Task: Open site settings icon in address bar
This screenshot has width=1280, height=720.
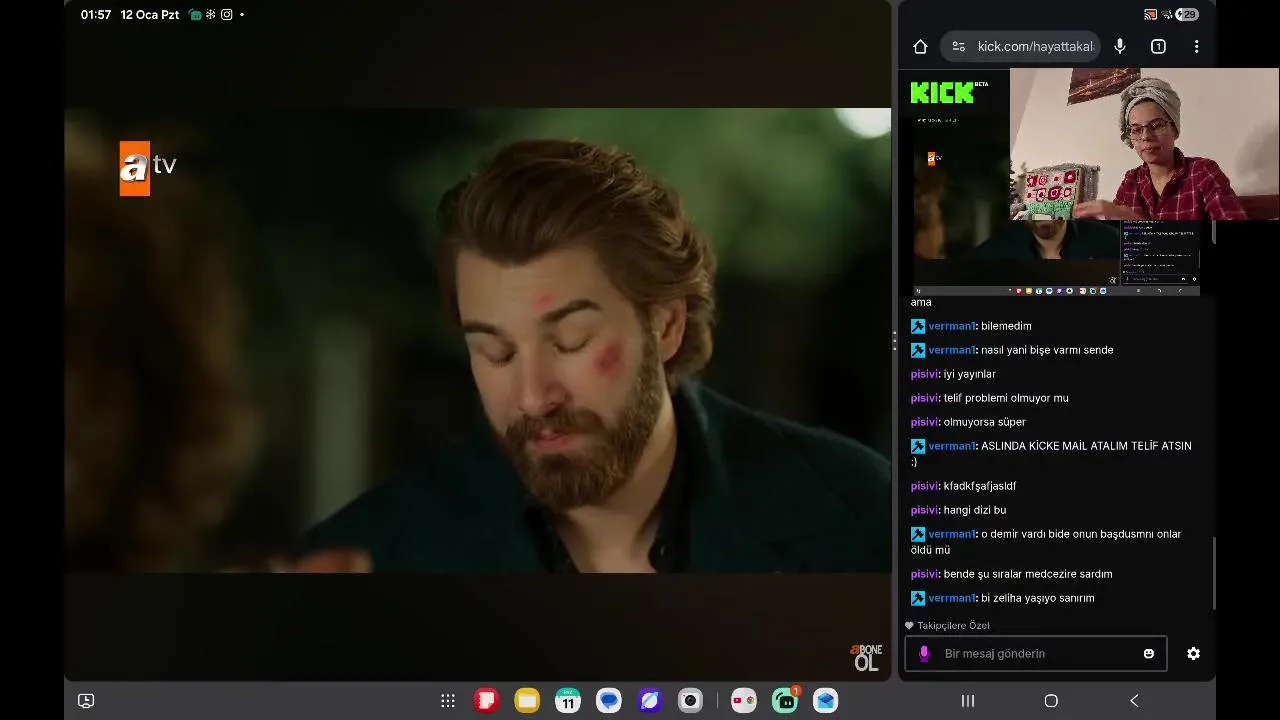Action: tap(958, 46)
